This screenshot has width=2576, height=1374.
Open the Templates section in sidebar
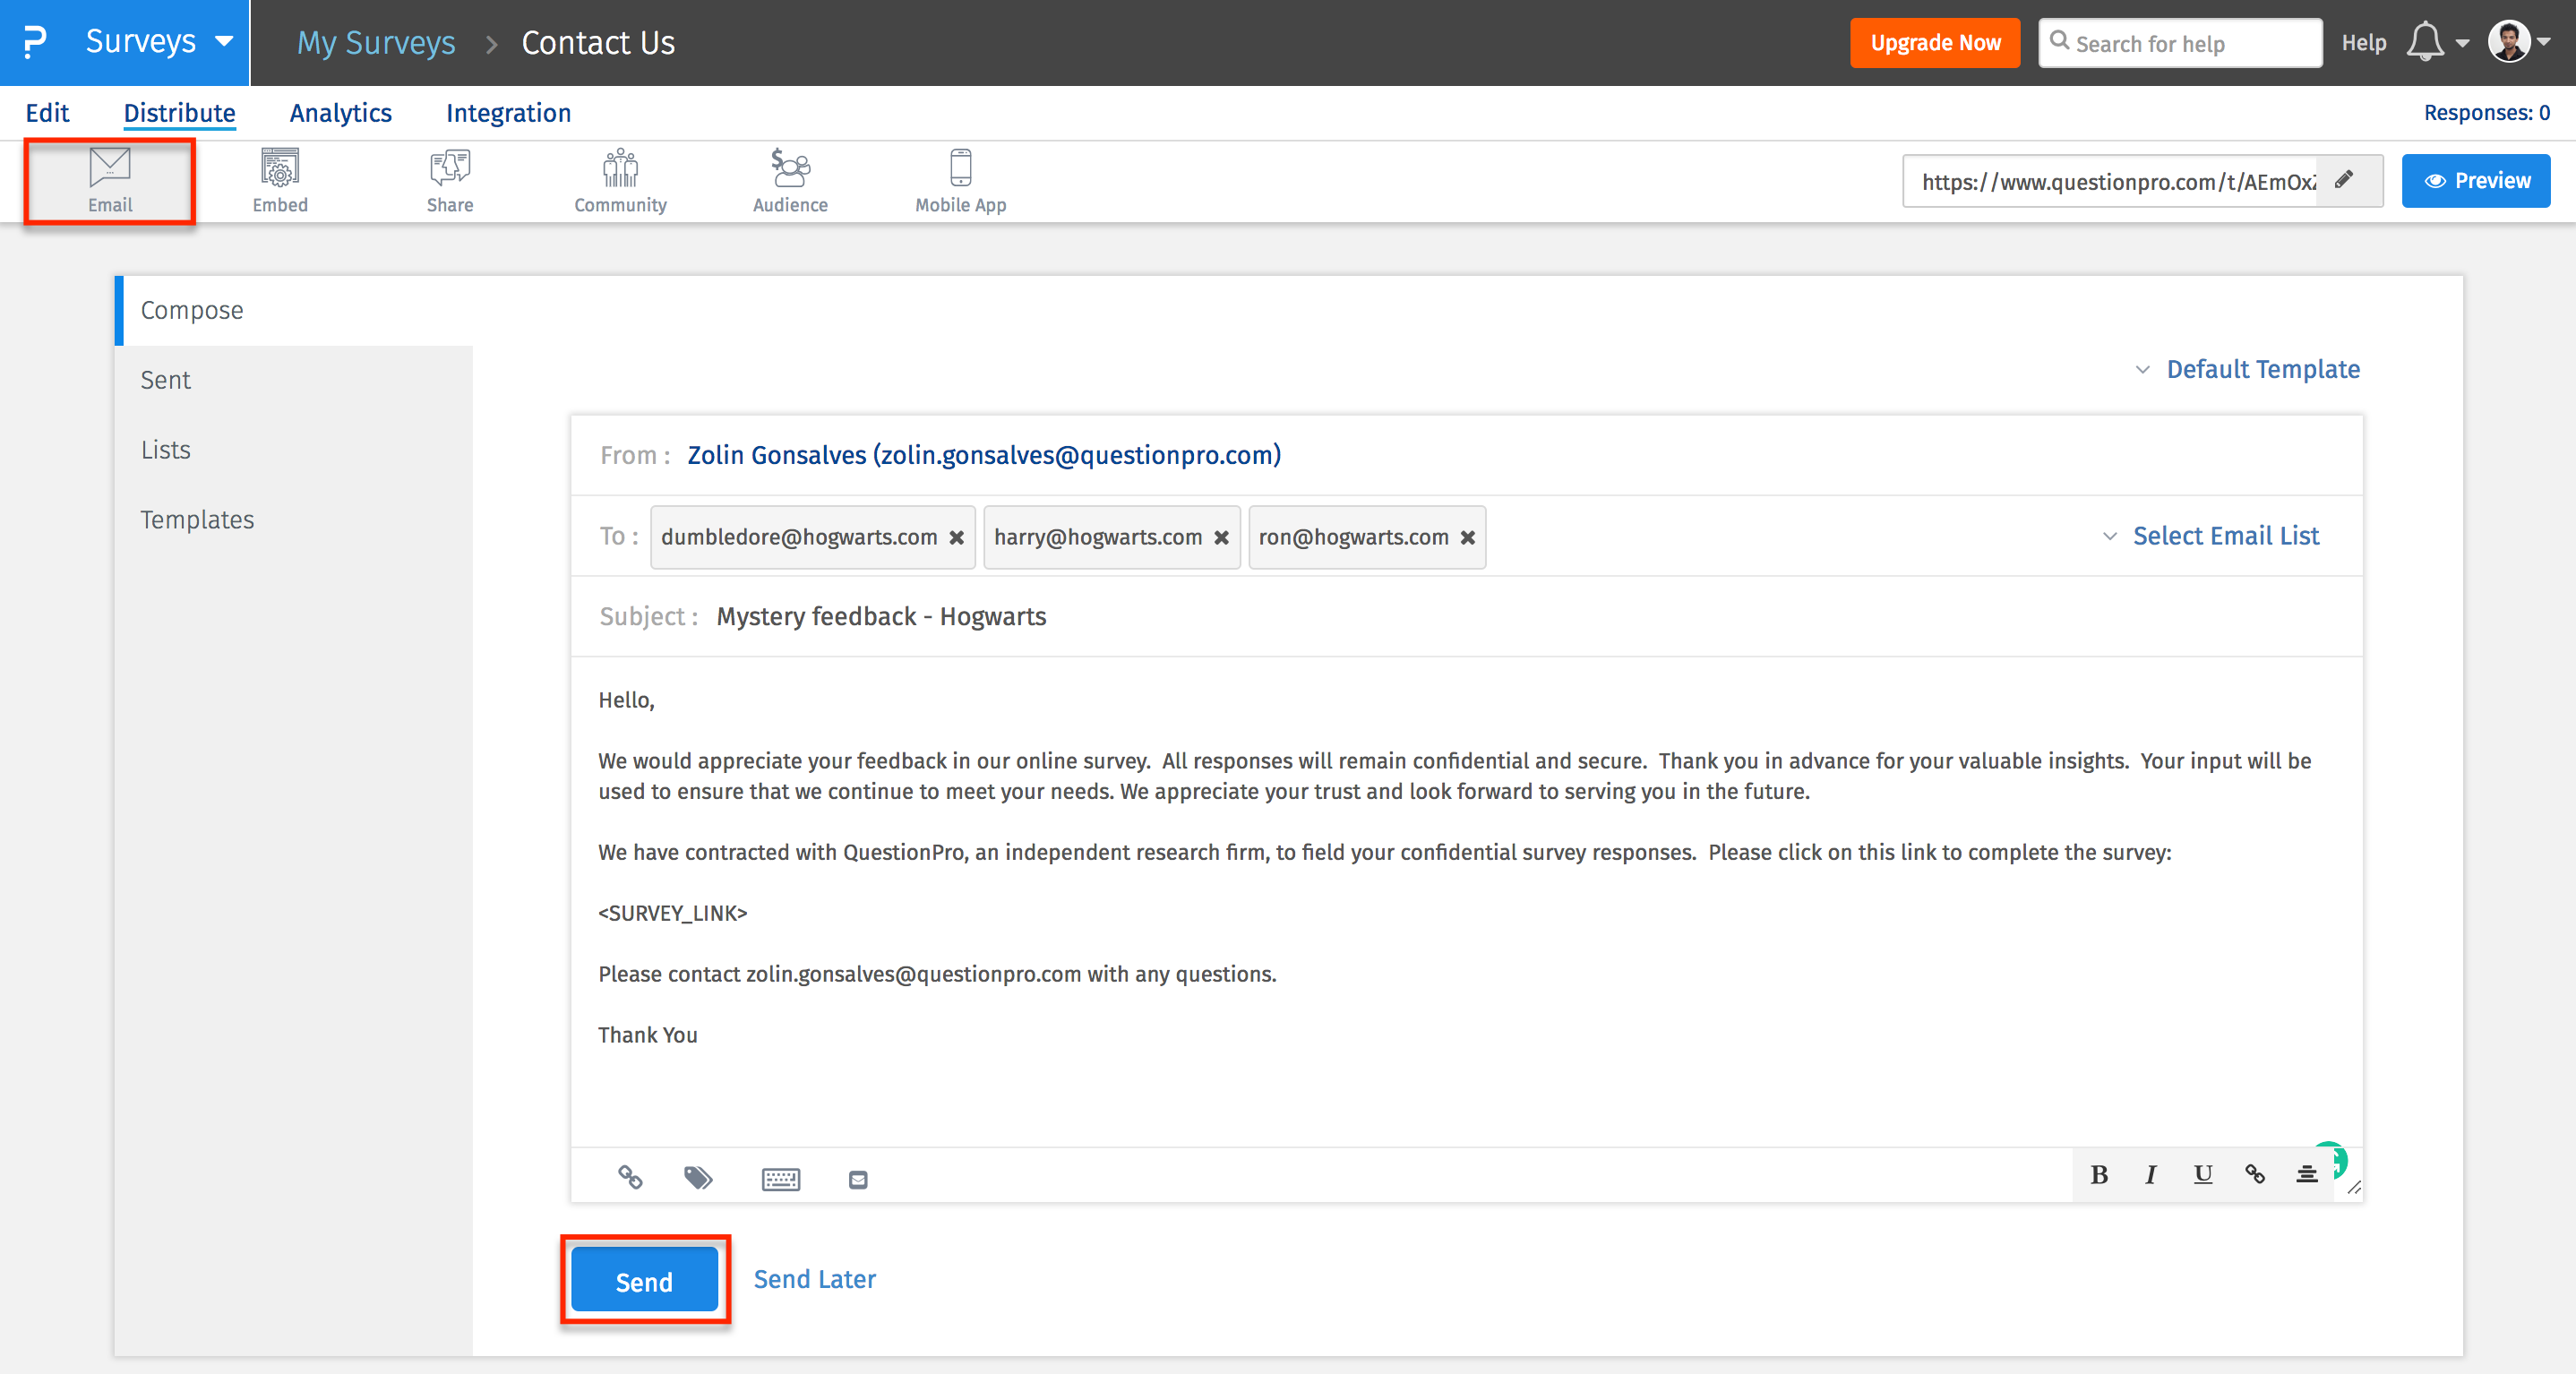point(295,521)
